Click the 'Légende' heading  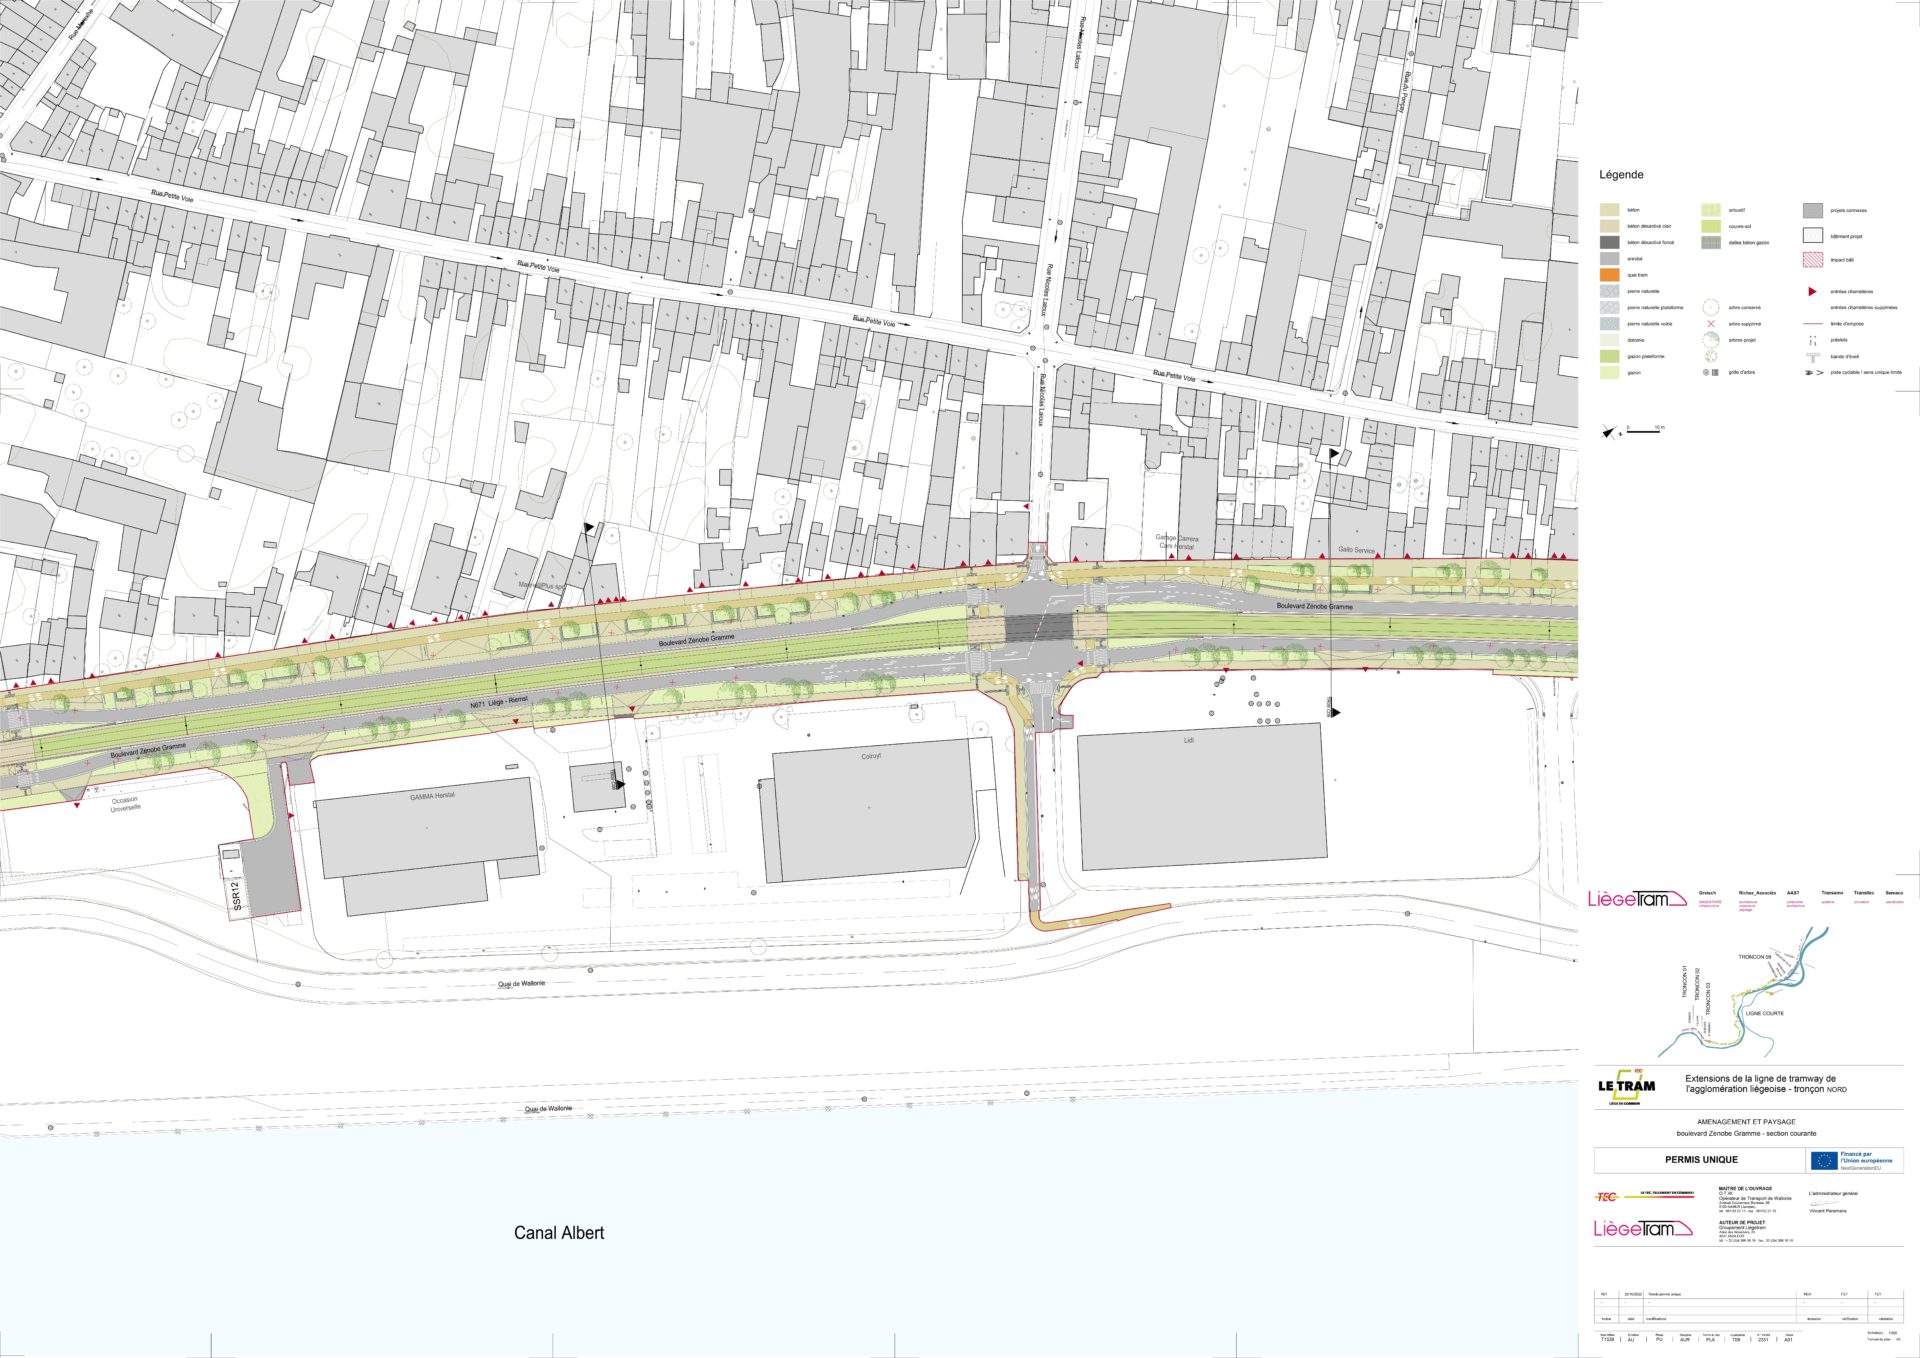(x=1621, y=175)
